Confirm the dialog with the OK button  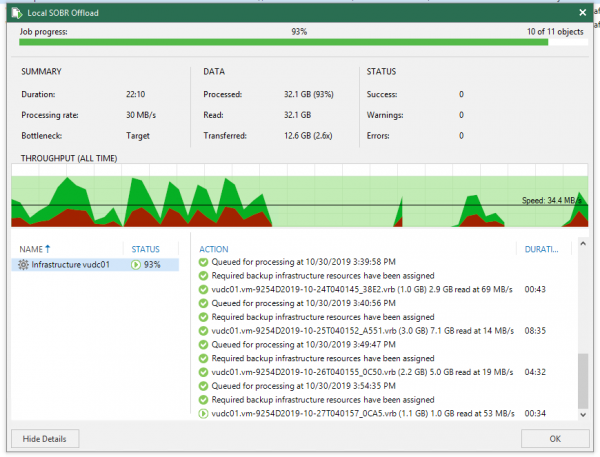coord(555,438)
